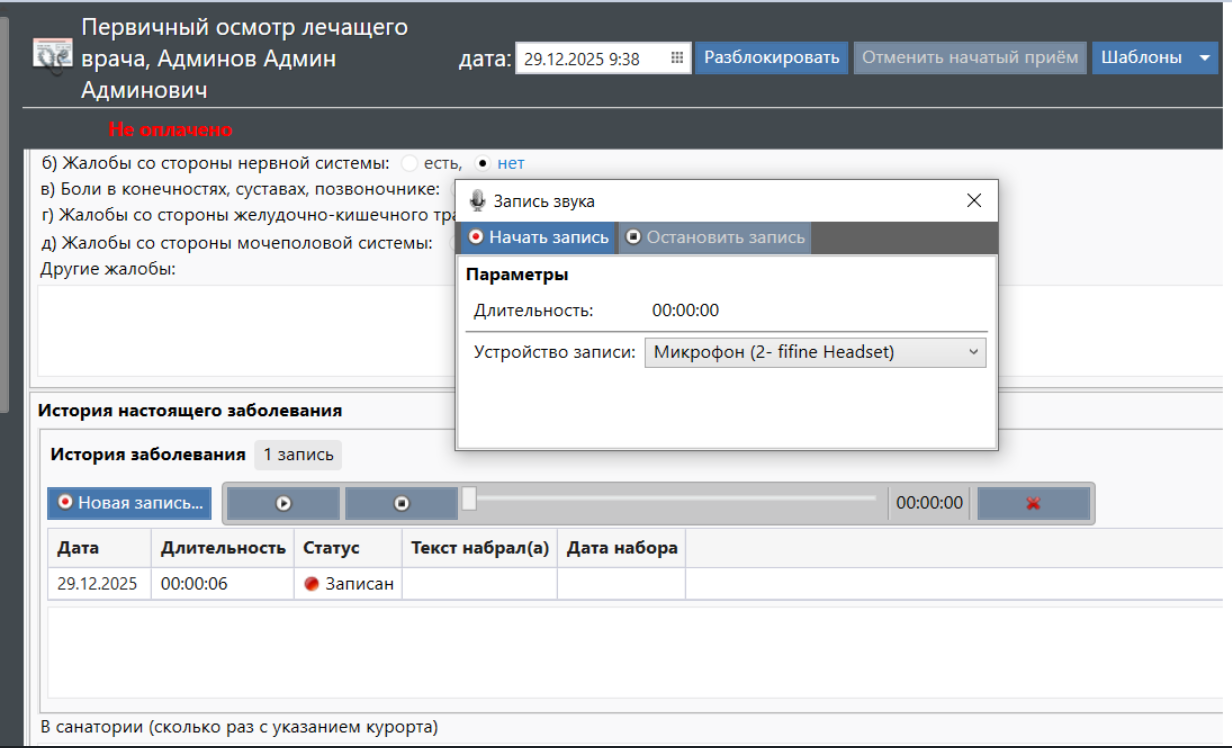Click into the Другие жалобы text area

click(240, 330)
